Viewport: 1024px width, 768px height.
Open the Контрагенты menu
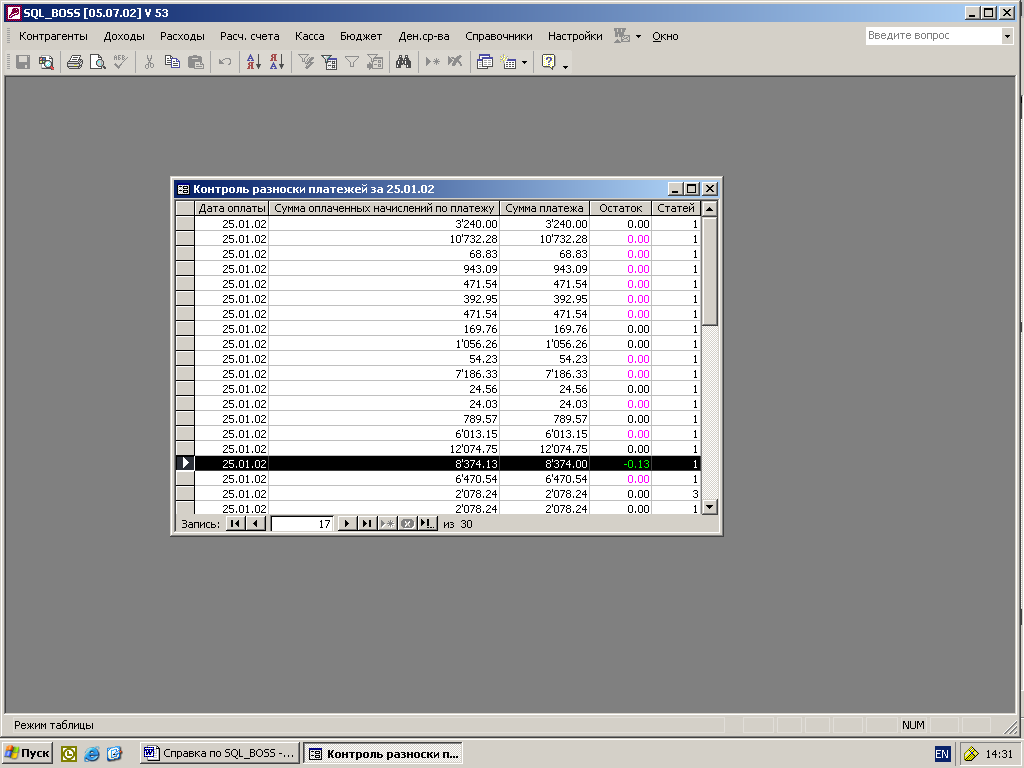coord(53,36)
